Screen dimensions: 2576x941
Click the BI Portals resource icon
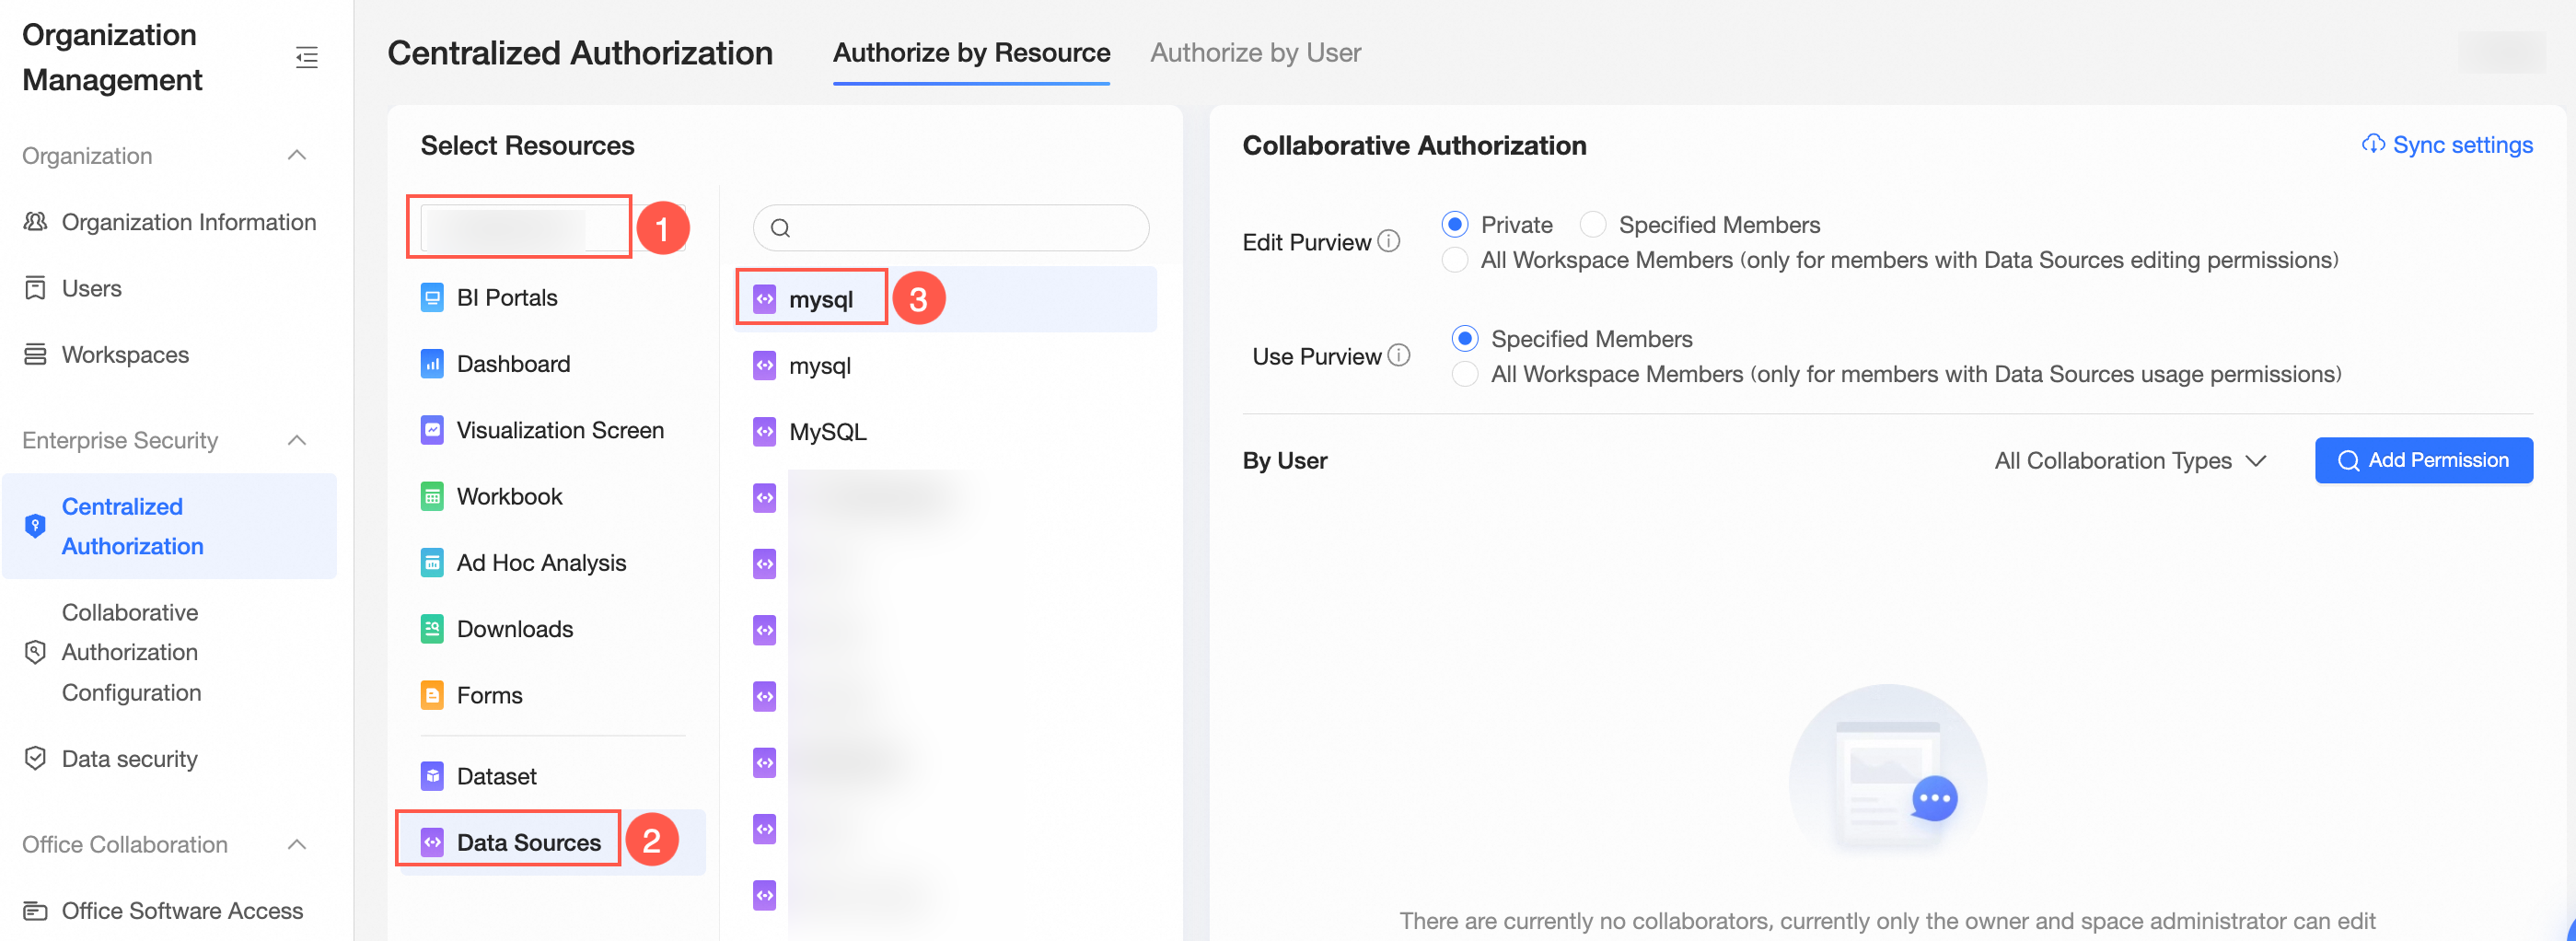(x=432, y=297)
